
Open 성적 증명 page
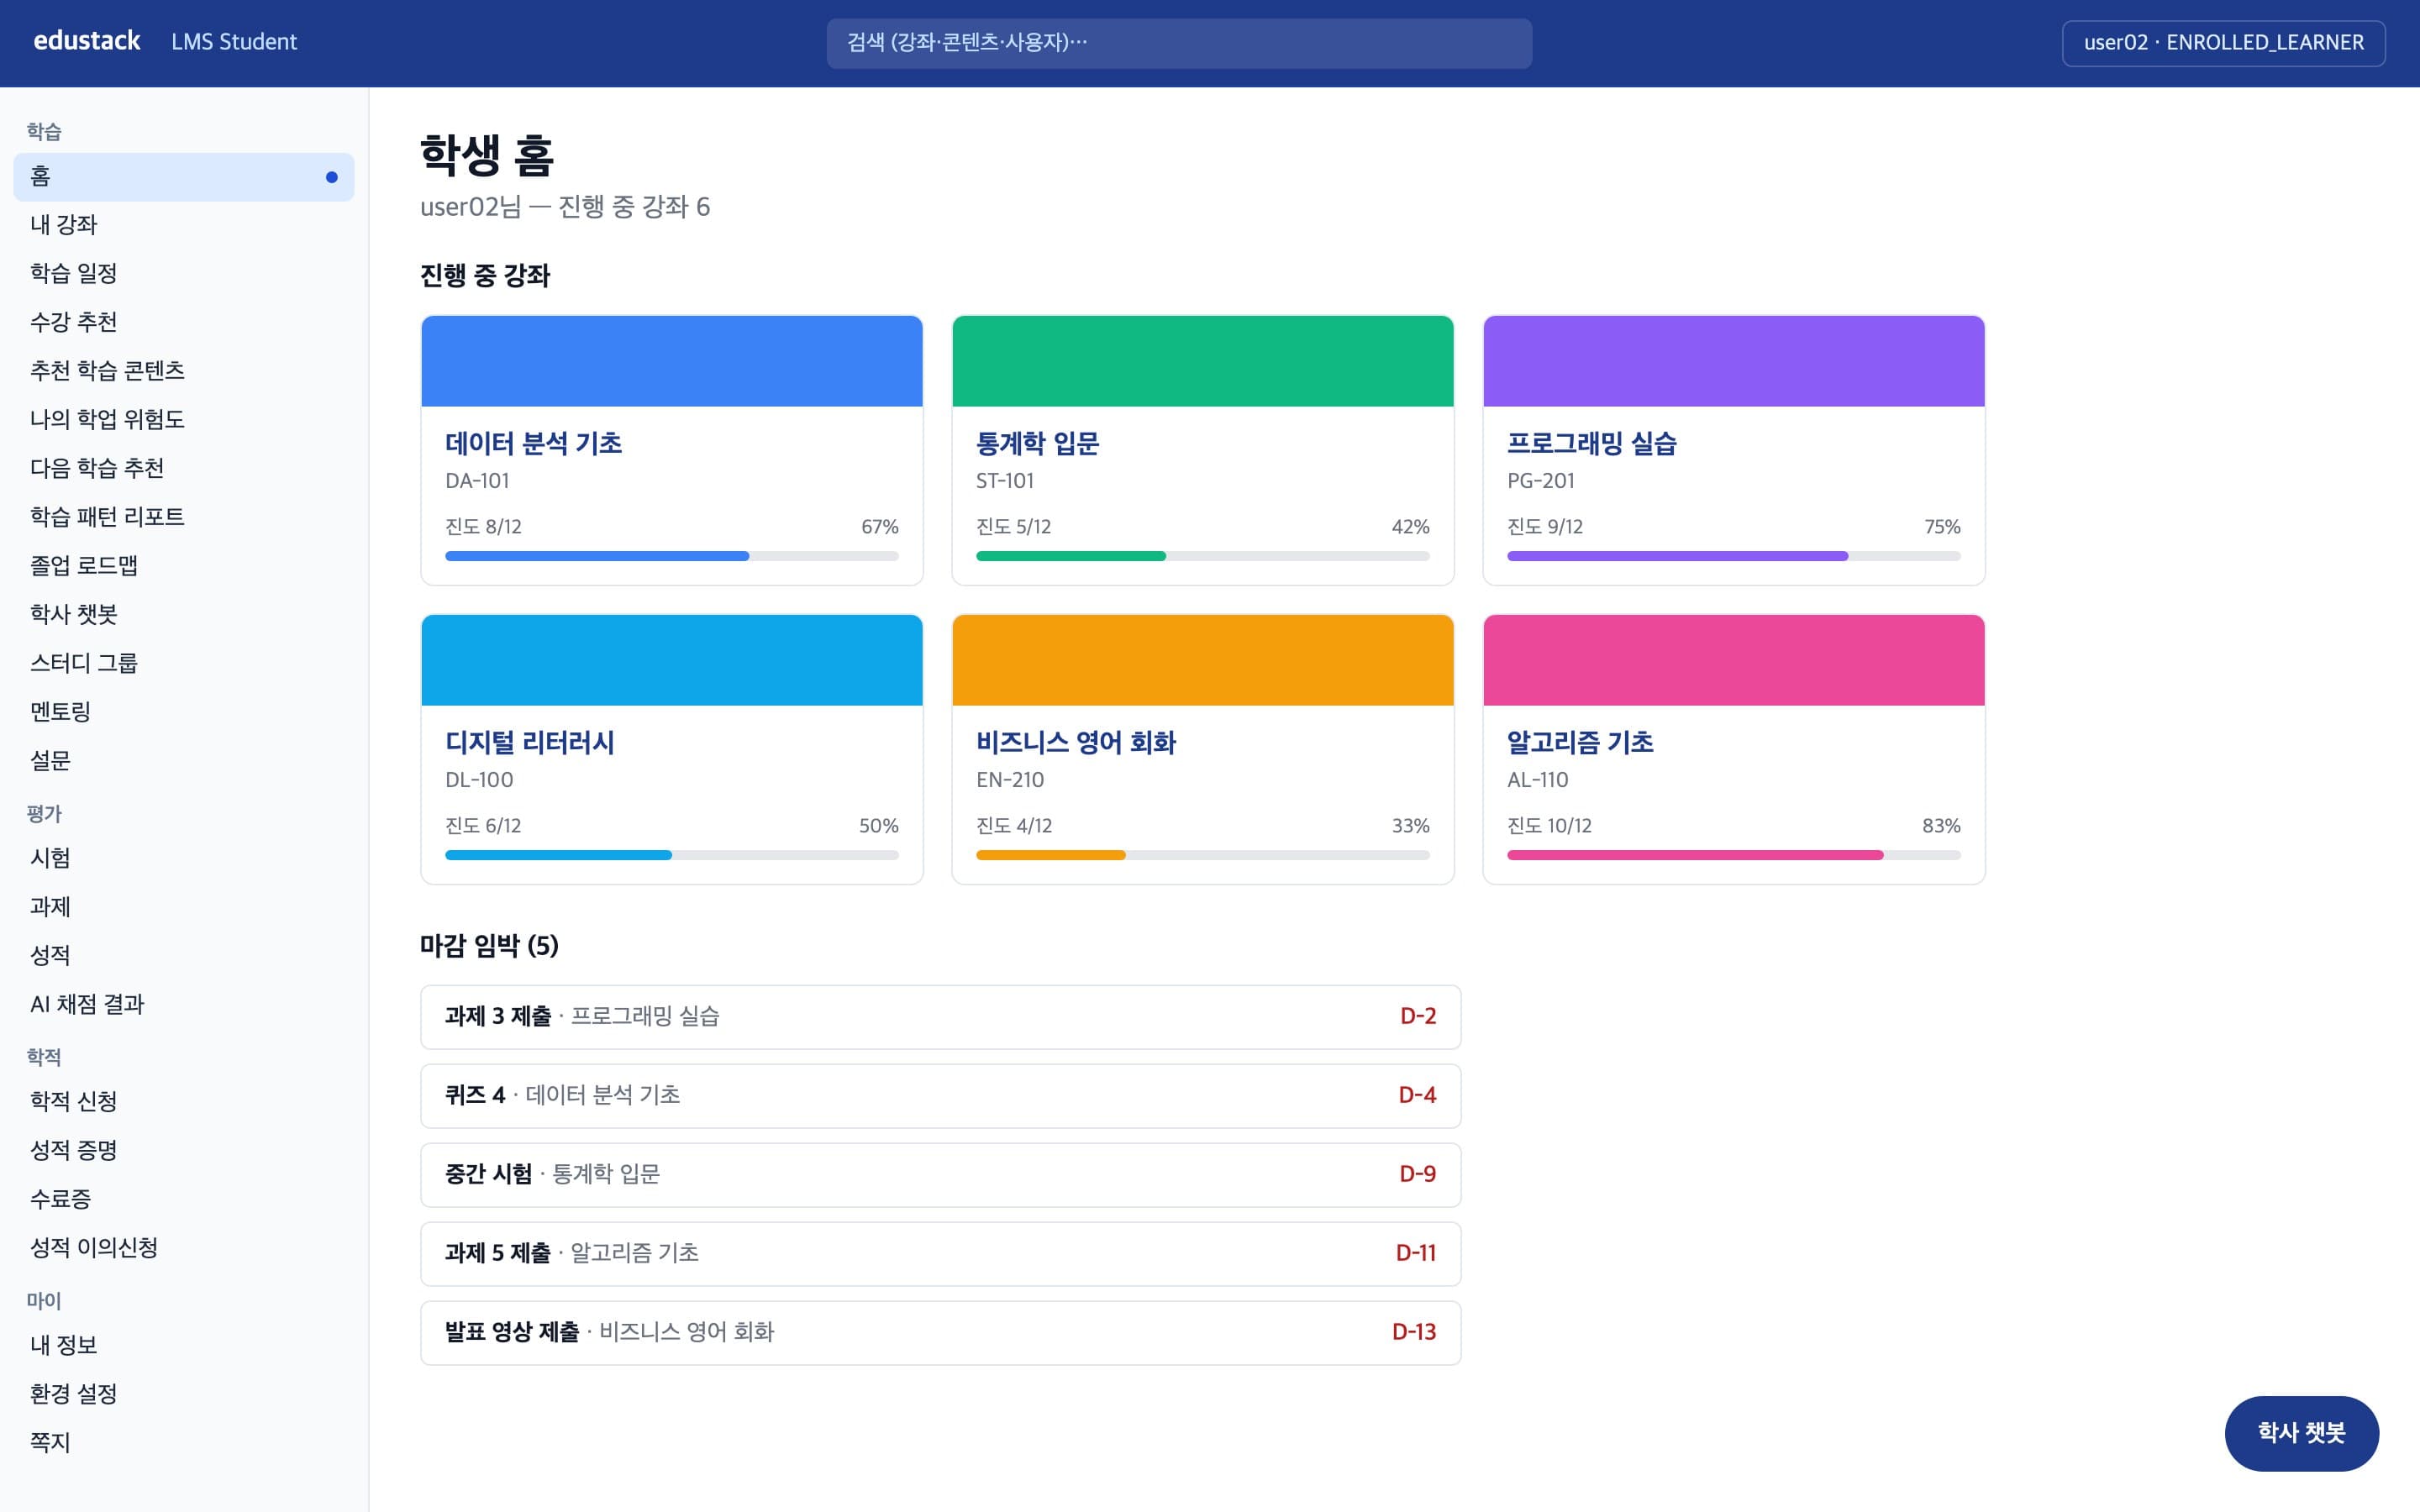[184, 1150]
